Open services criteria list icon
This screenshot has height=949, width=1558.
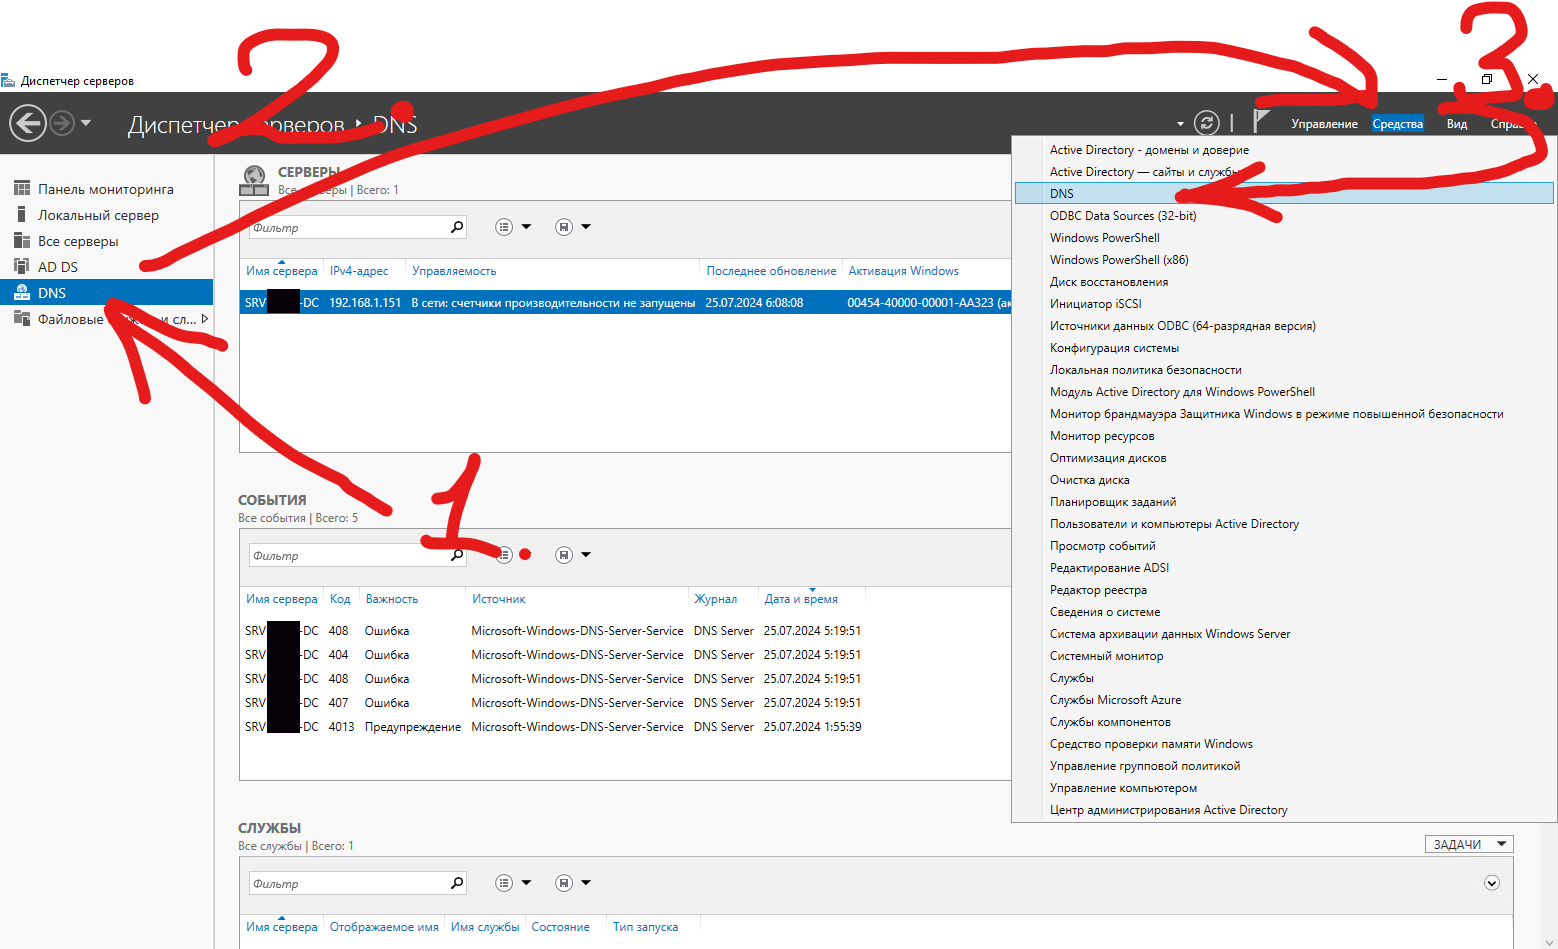[x=504, y=883]
